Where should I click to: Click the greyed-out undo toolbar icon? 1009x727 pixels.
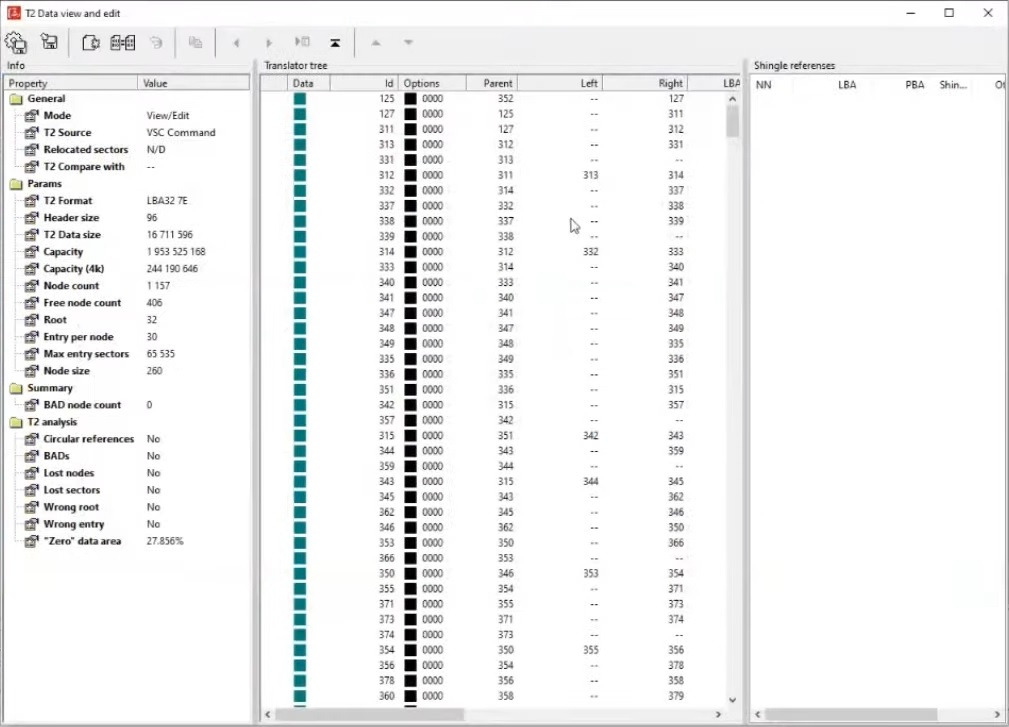(x=156, y=42)
